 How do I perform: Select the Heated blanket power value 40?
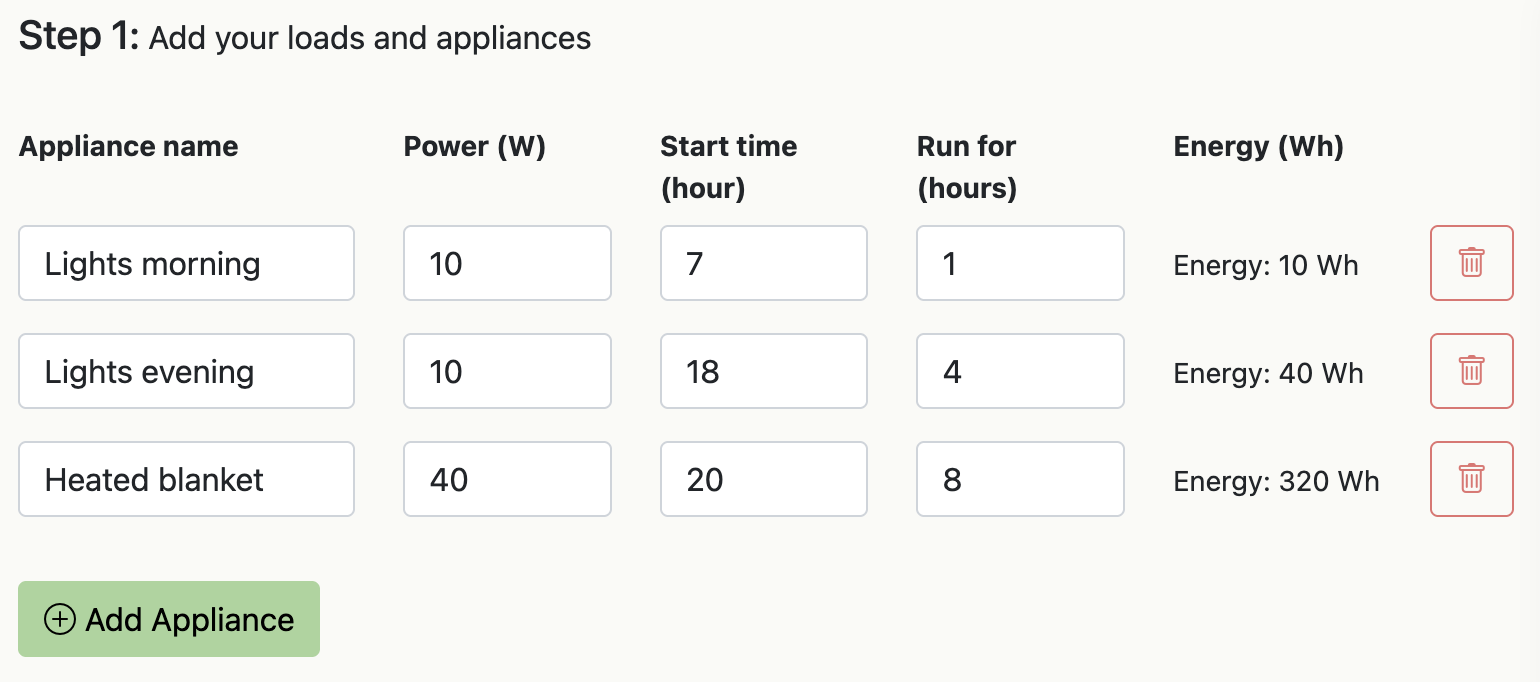[x=507, y=479]
